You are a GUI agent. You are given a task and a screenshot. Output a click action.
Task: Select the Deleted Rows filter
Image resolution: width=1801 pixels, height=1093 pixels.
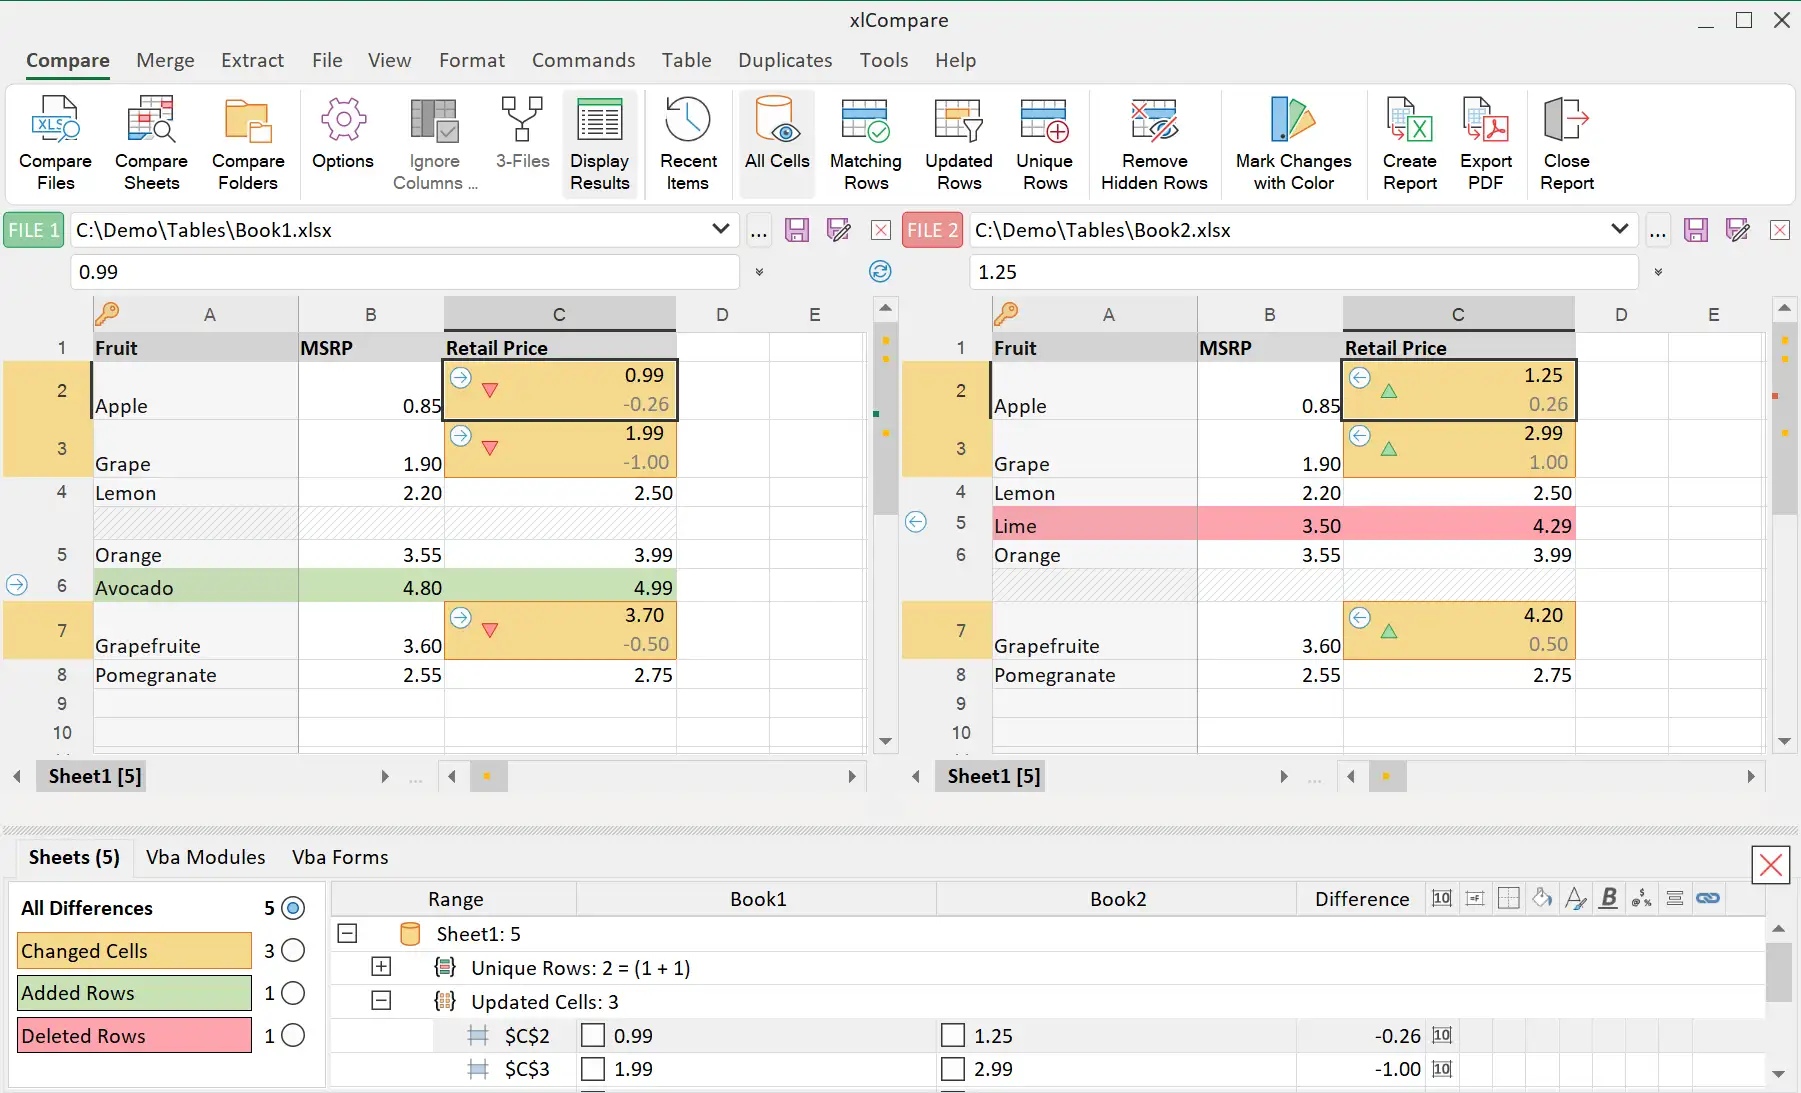tap(133, 1035)
